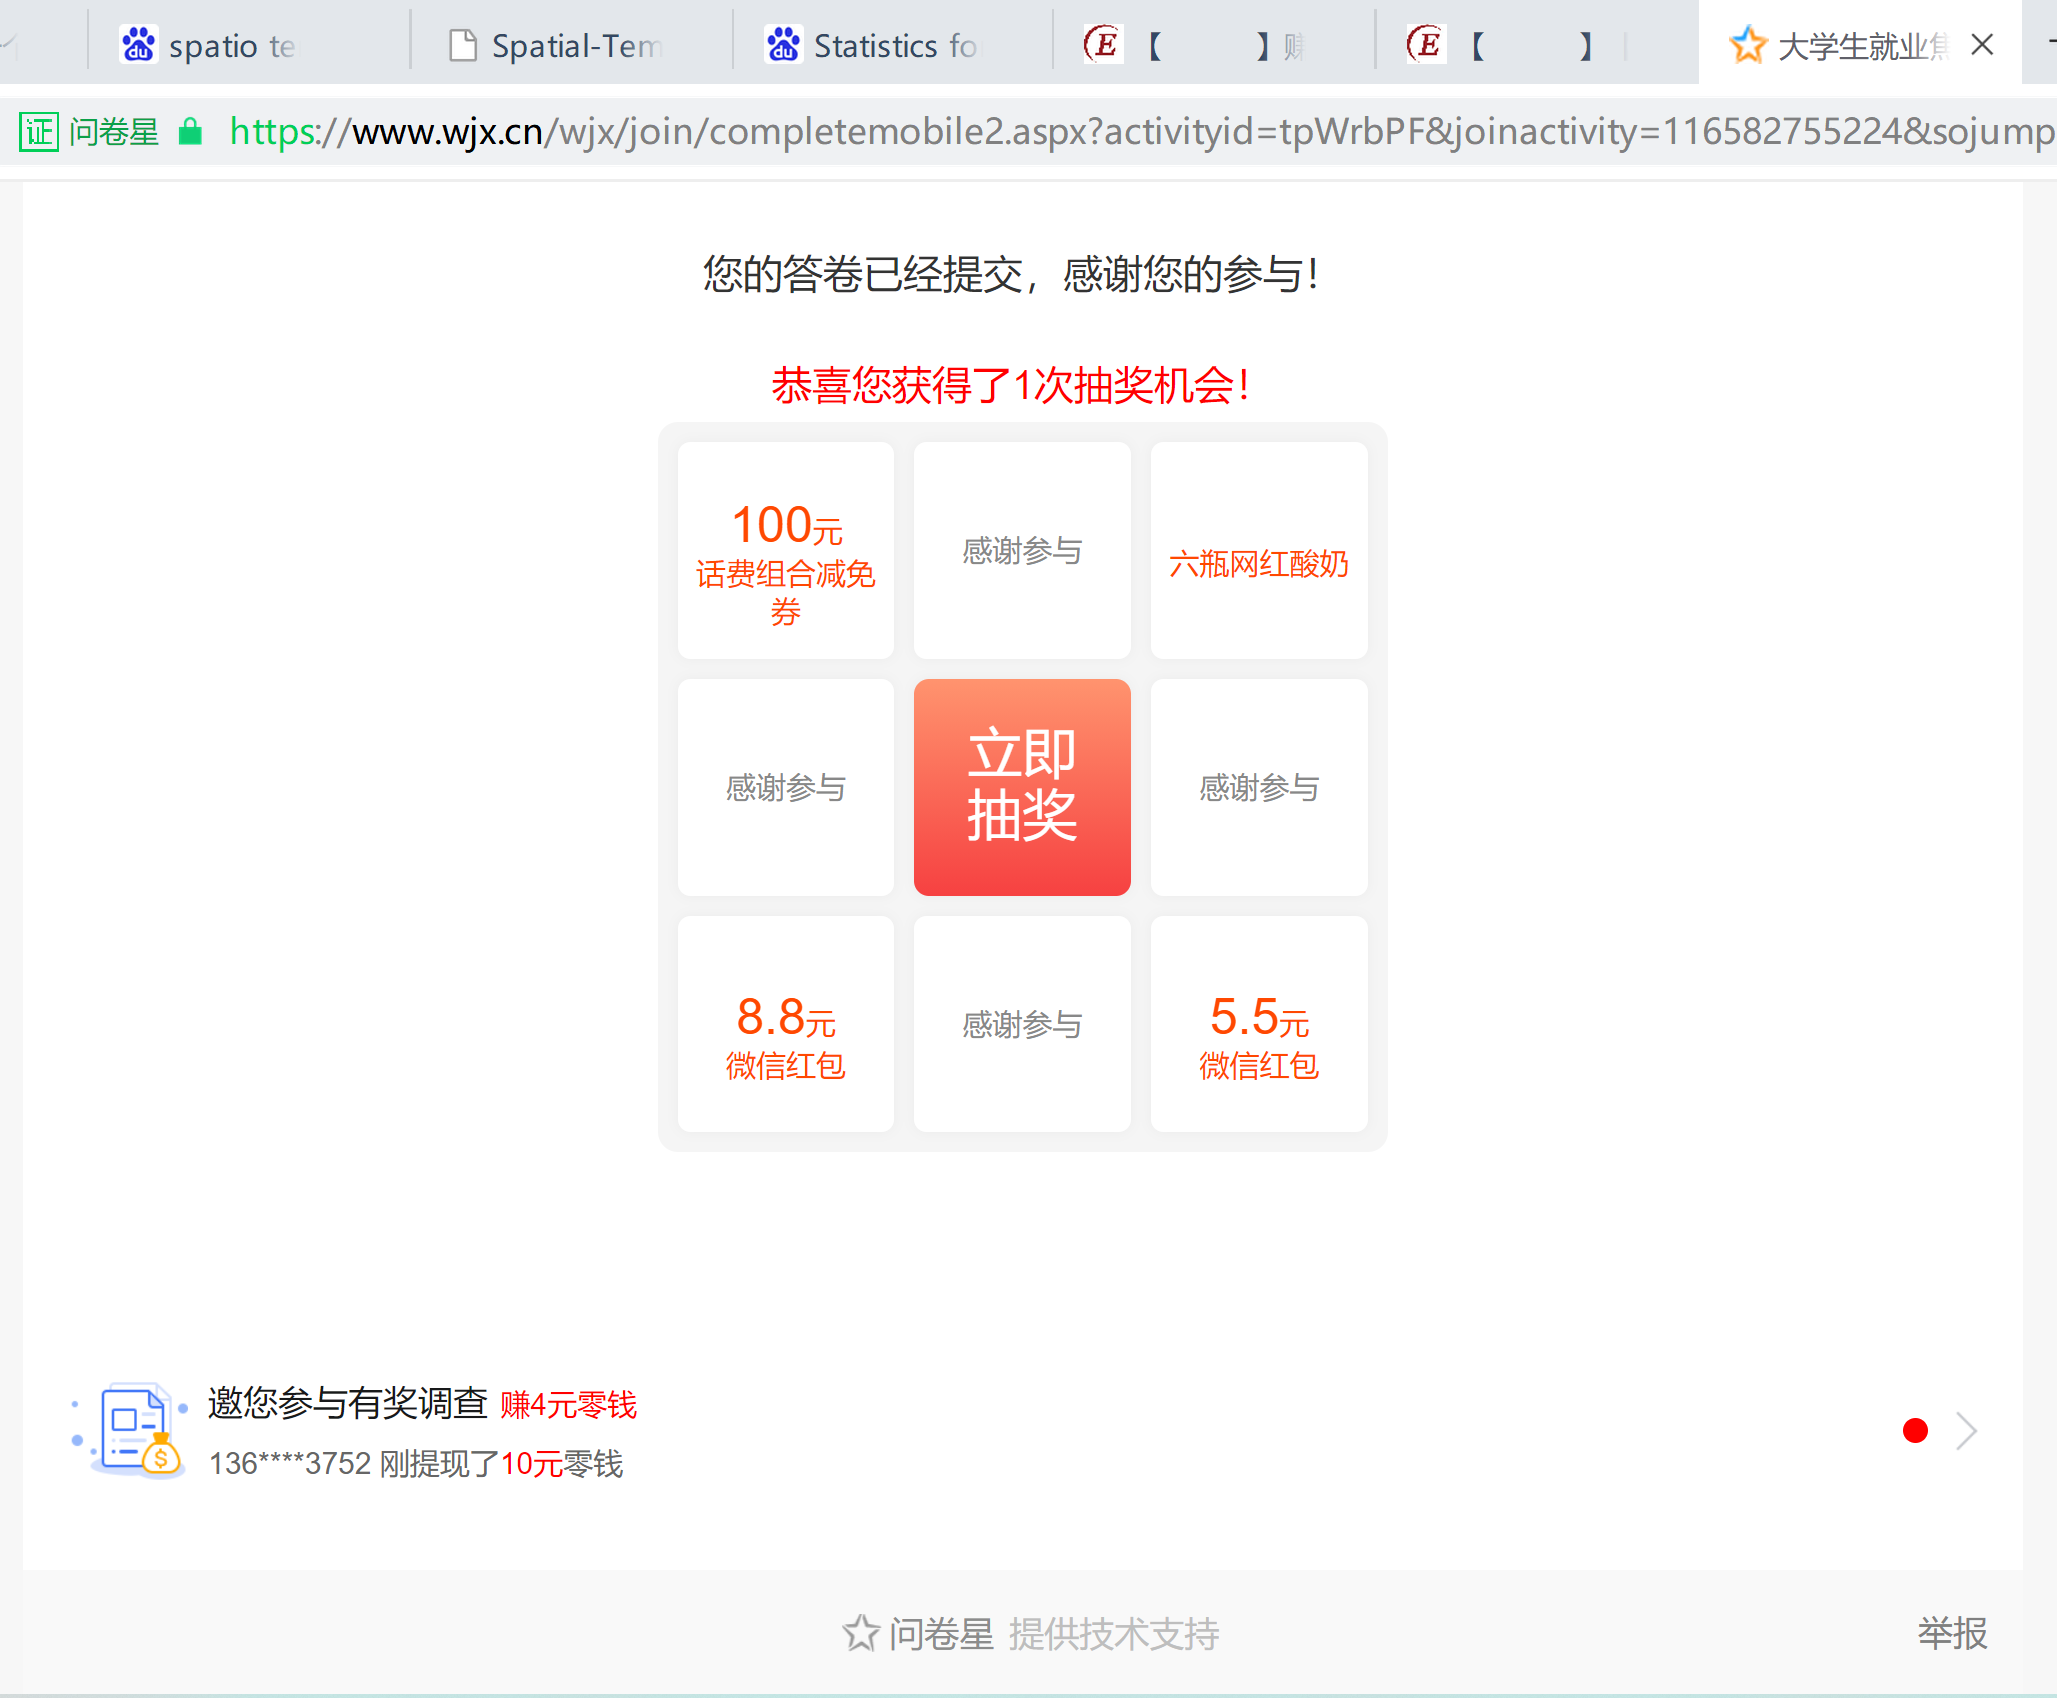
Task: Click the 证 certificate badge icon
Action: [x=40, y=131]
